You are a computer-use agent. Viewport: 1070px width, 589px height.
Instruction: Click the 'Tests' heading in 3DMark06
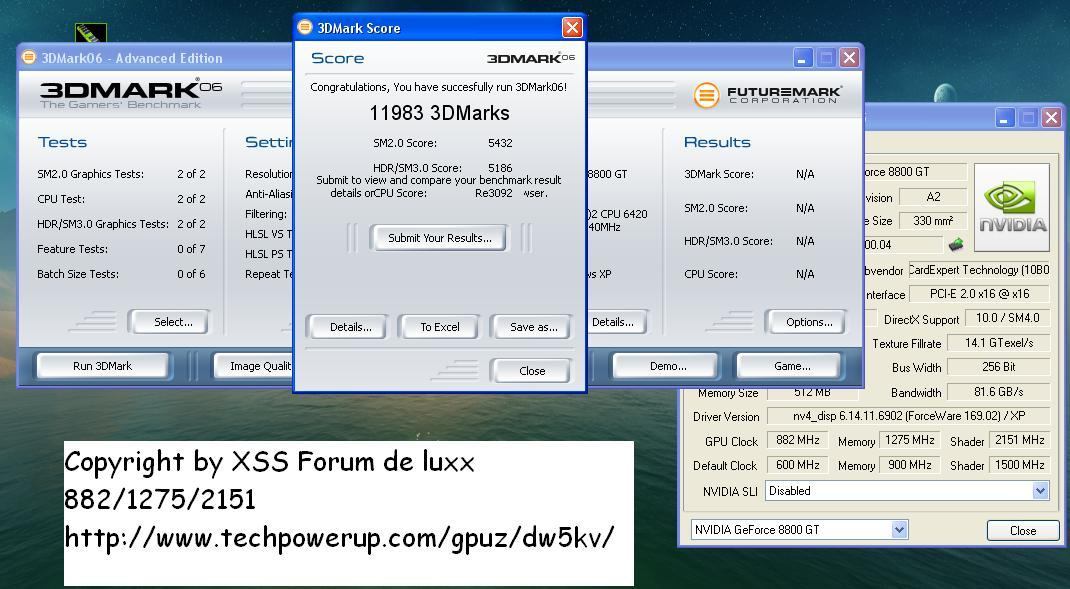(62, 142)
